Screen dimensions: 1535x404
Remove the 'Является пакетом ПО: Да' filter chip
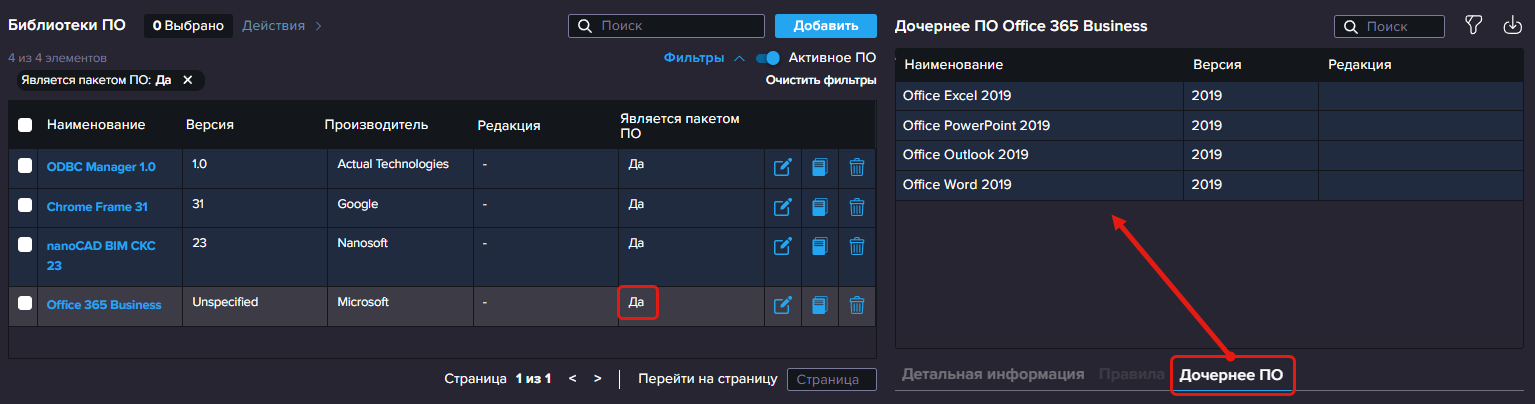[187, 80]
